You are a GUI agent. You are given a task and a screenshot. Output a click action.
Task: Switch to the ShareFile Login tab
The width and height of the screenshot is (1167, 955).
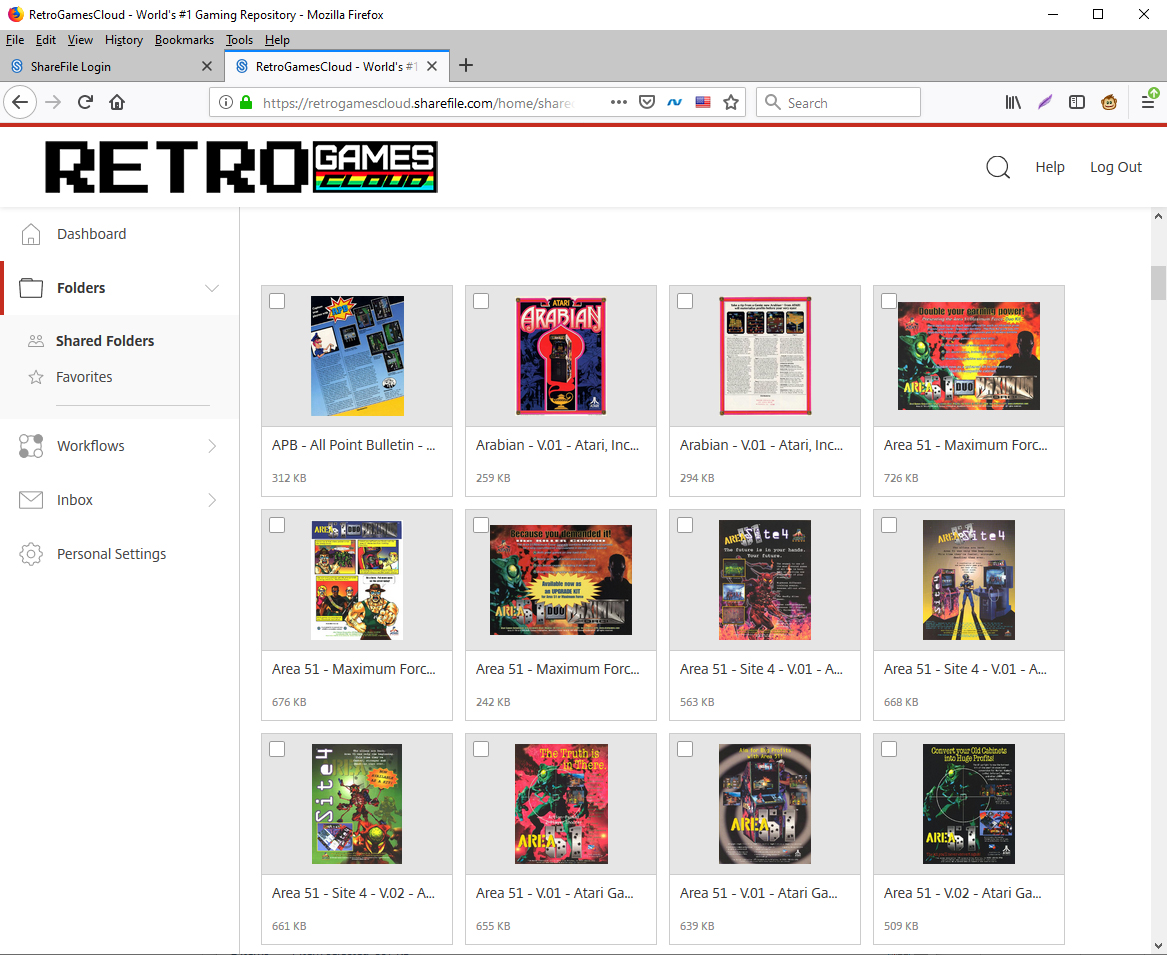coord(112,66)
